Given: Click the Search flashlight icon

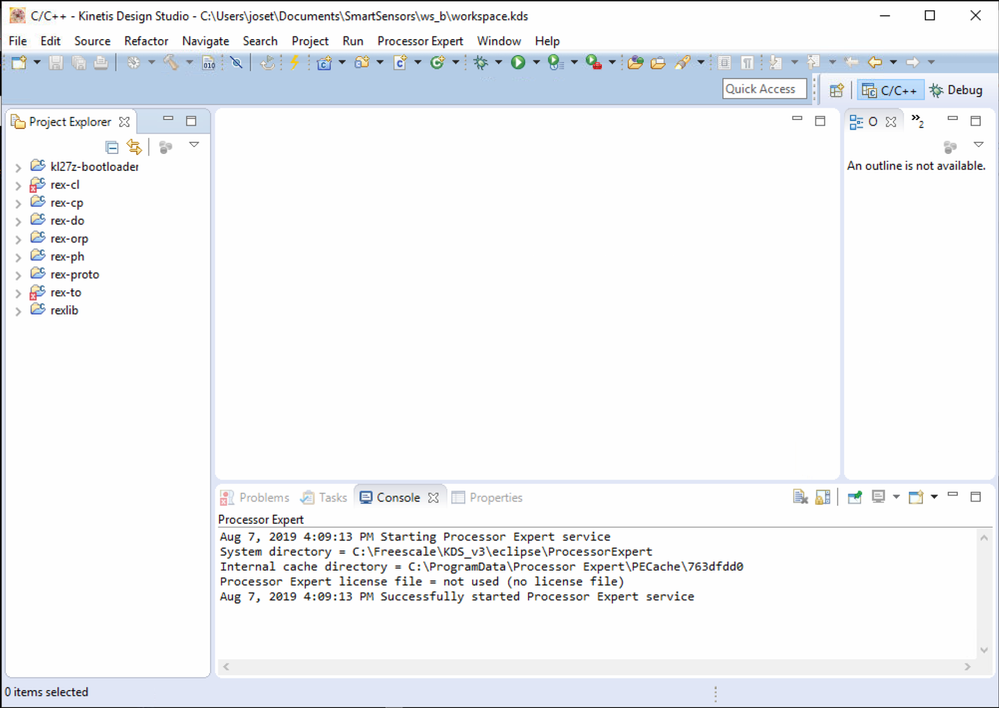Looking at the screenshot, I should (x=682, y=62).
